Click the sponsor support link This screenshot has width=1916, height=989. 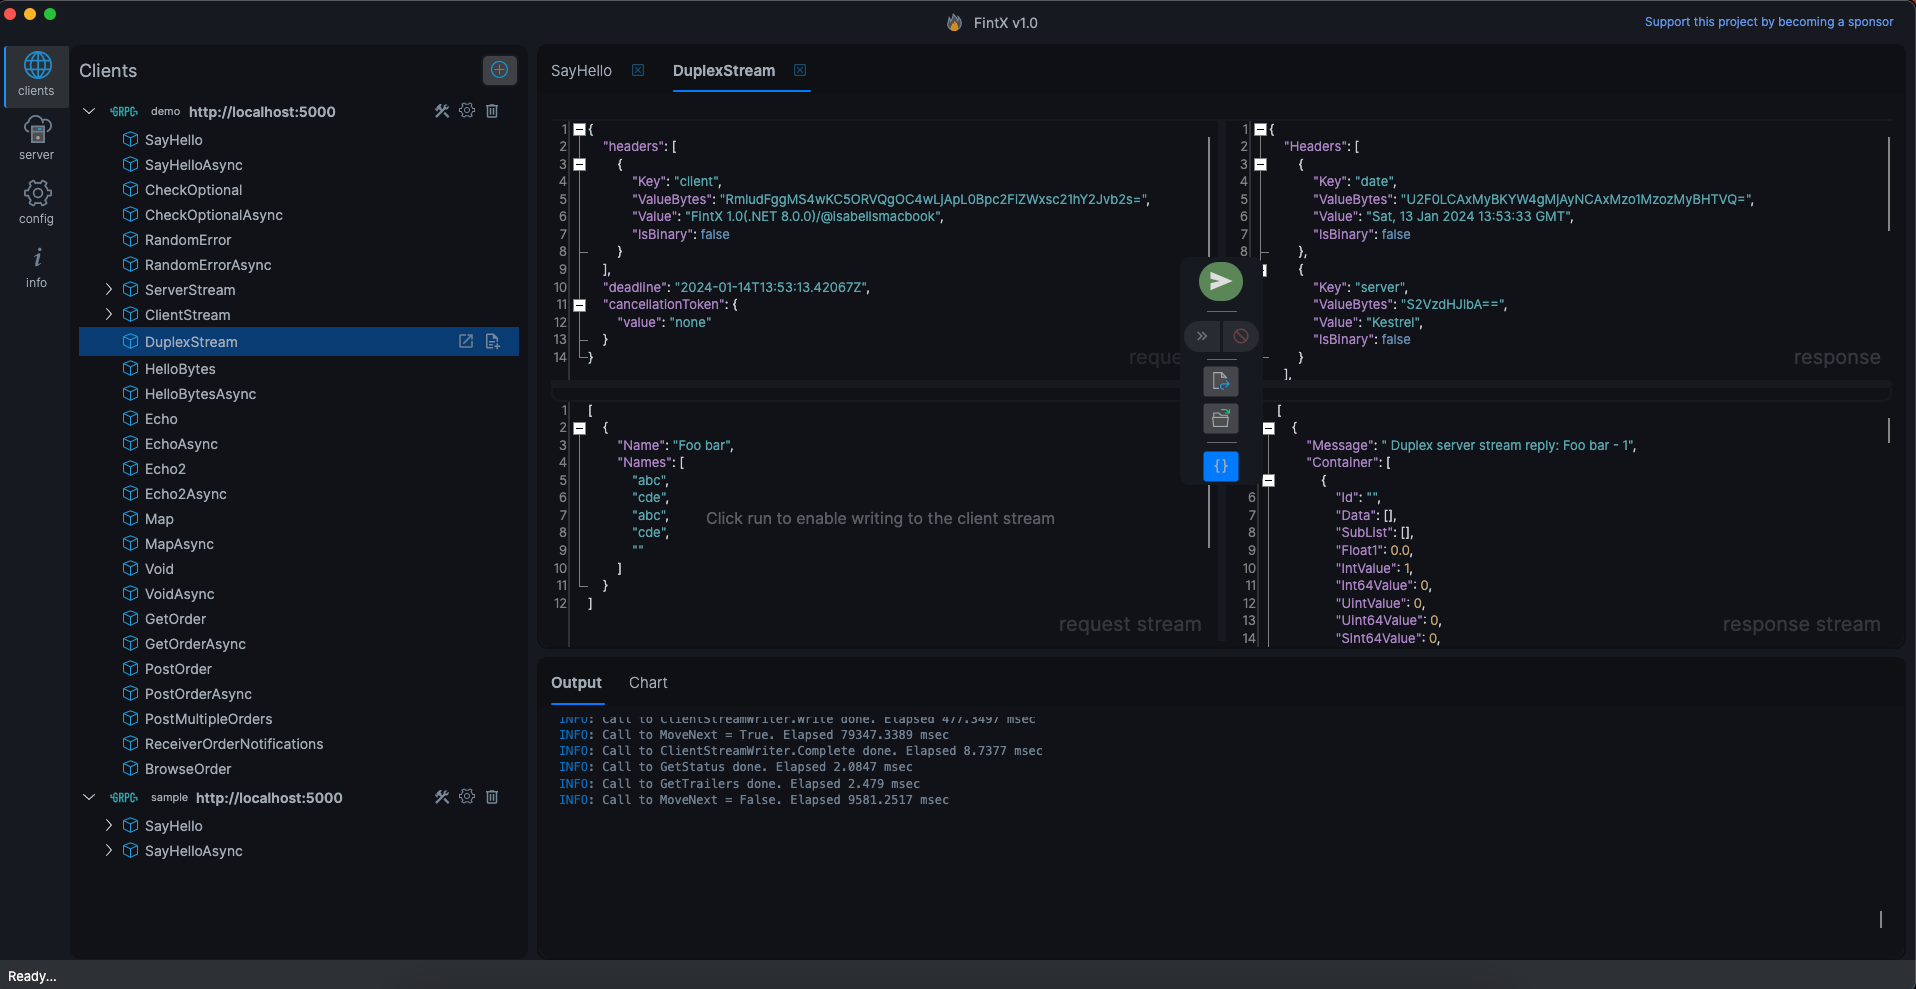tap(1769, 22)
